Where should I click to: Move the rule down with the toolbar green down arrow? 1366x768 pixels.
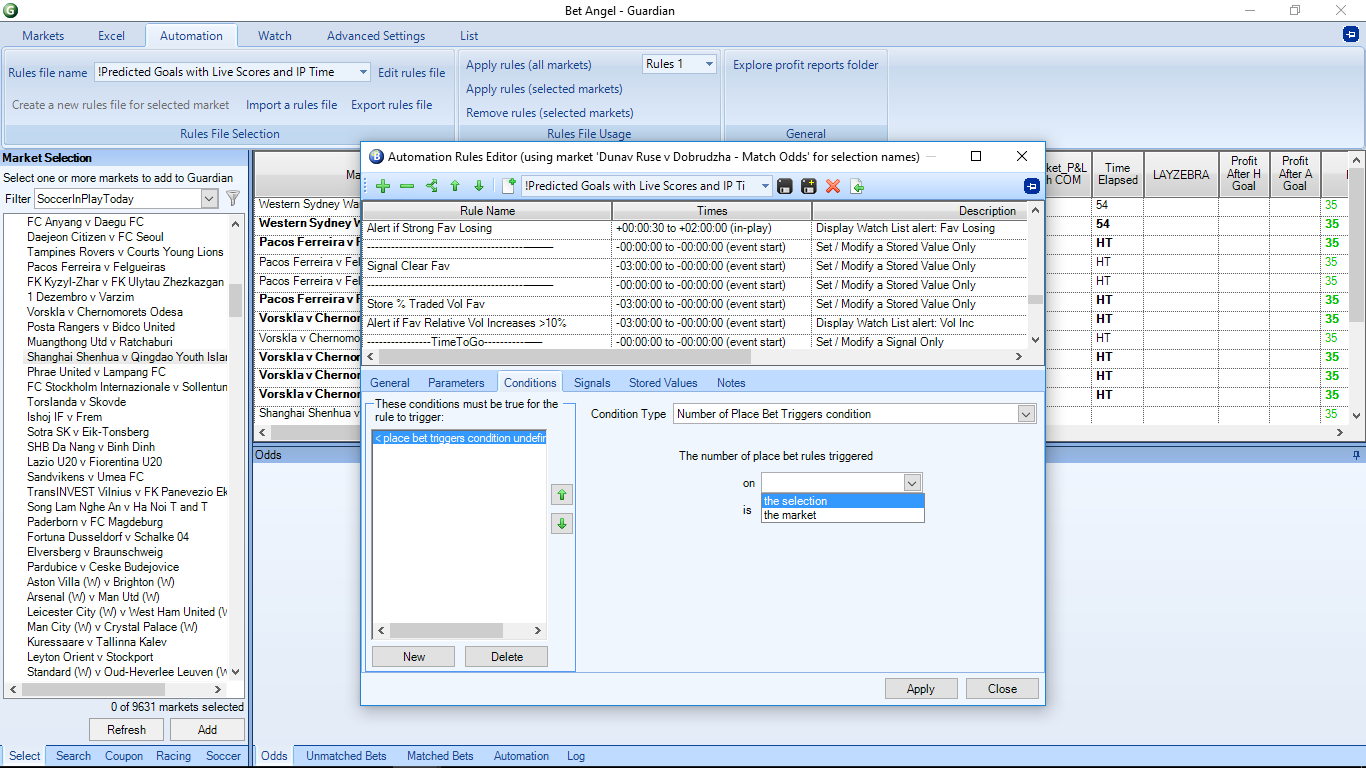[479, 186]
